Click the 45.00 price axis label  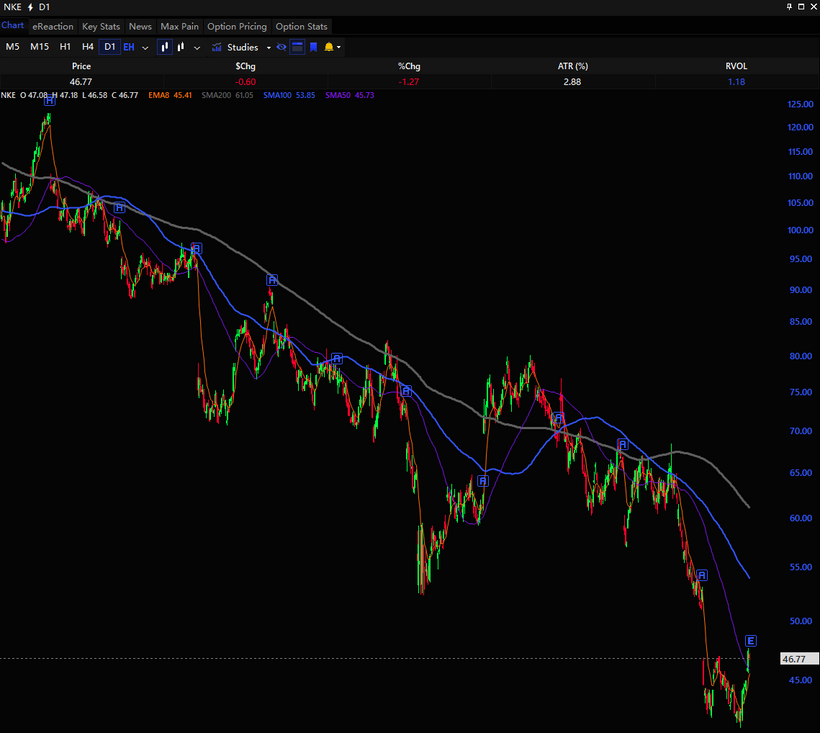(801, 680)
